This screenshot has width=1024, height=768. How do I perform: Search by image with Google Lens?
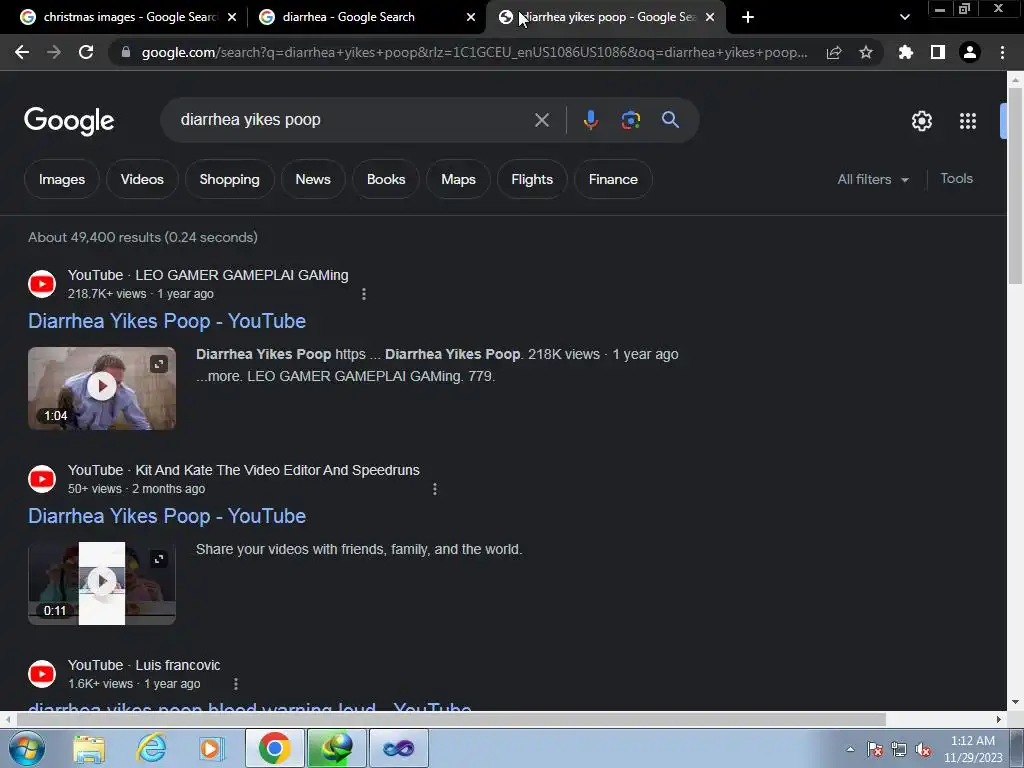tap(631, 120)
